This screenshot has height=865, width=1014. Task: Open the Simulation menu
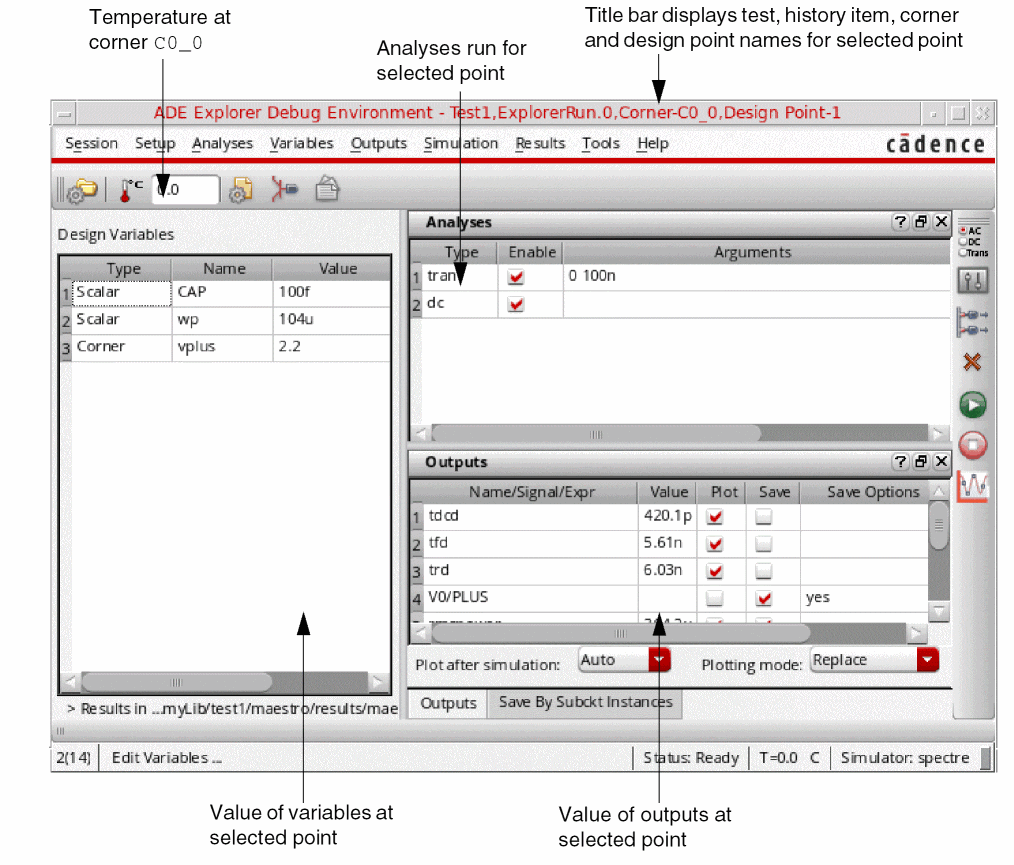point(460,144)
